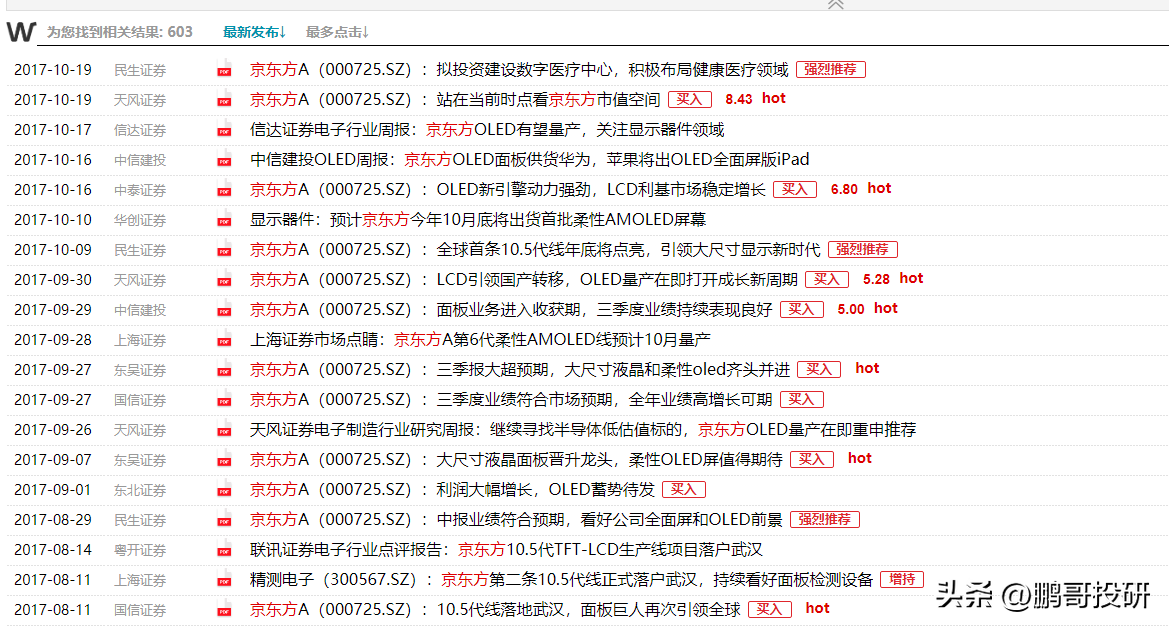Click 强烈推荐 tag on 10.5代线年底将点亮 report
This screenshot has width=1169, height=628.
tap(863, 249)
